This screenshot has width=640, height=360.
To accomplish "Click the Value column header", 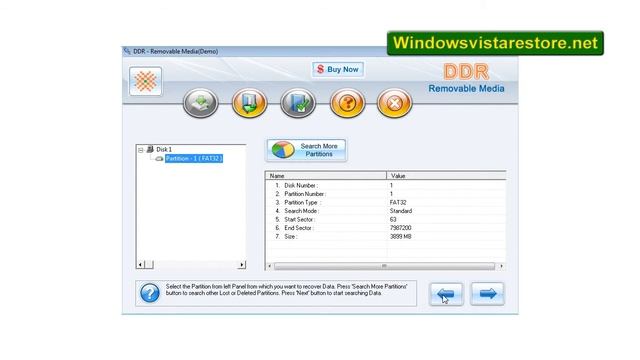I will coord(446,176).
